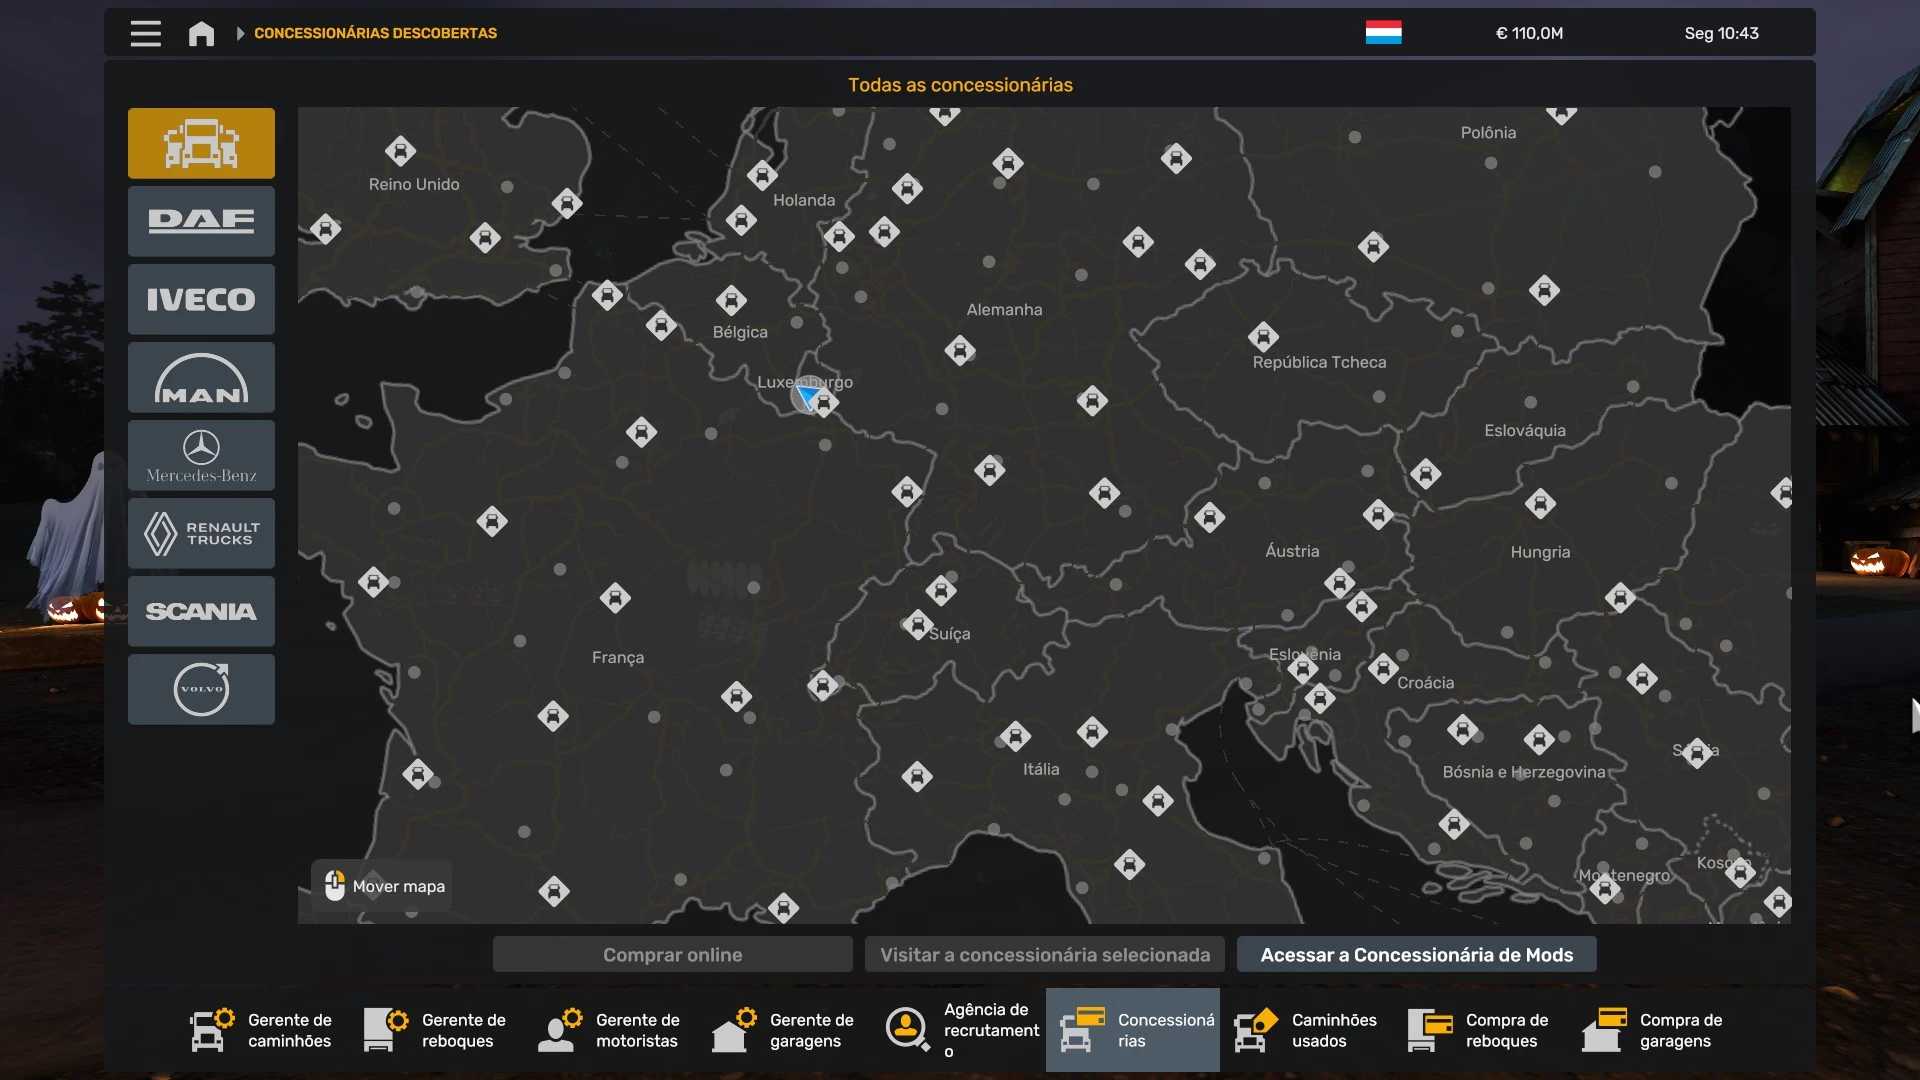Open Gerente de motoristas tab
Screen dimensions: 1920x1080
click(x=610, y=1030)
